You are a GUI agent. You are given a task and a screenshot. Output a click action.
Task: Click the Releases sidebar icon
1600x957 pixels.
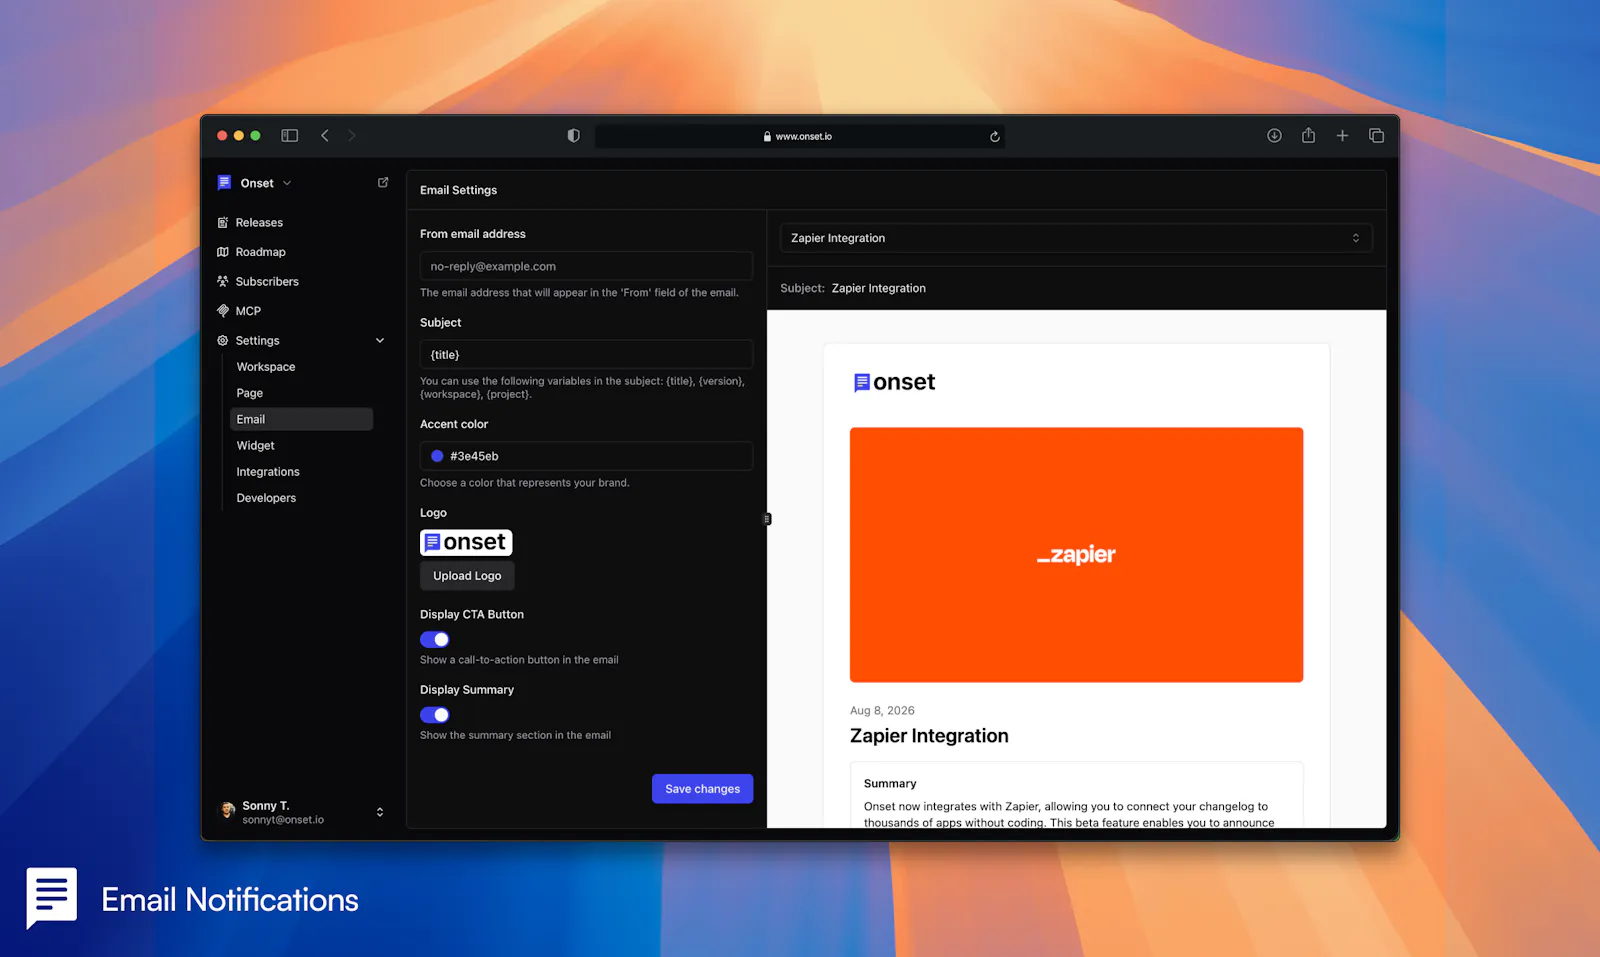coord(223,223)
